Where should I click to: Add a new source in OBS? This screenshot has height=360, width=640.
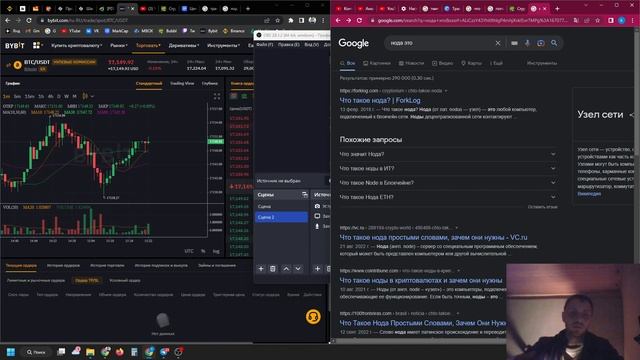click(317, 269)
